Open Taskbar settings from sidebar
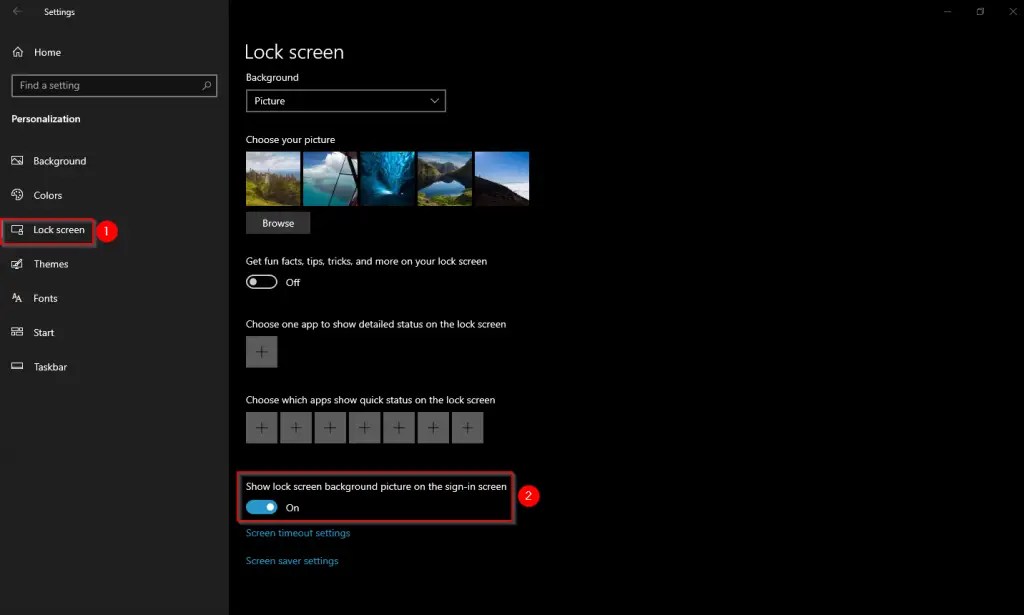 (48, 366)
